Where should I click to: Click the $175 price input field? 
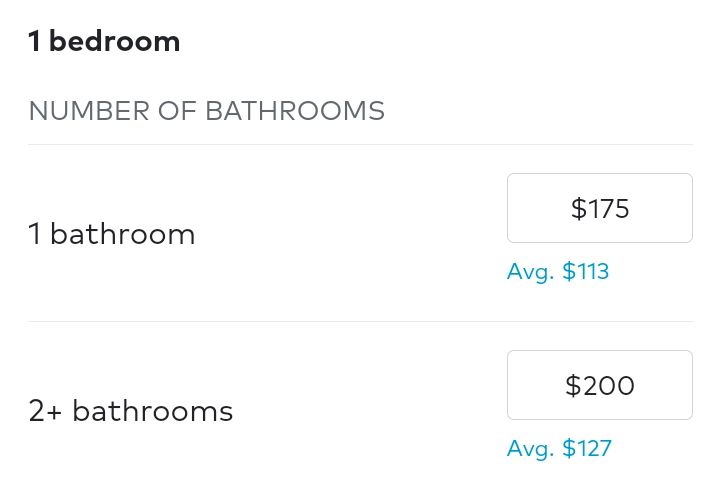599,208
